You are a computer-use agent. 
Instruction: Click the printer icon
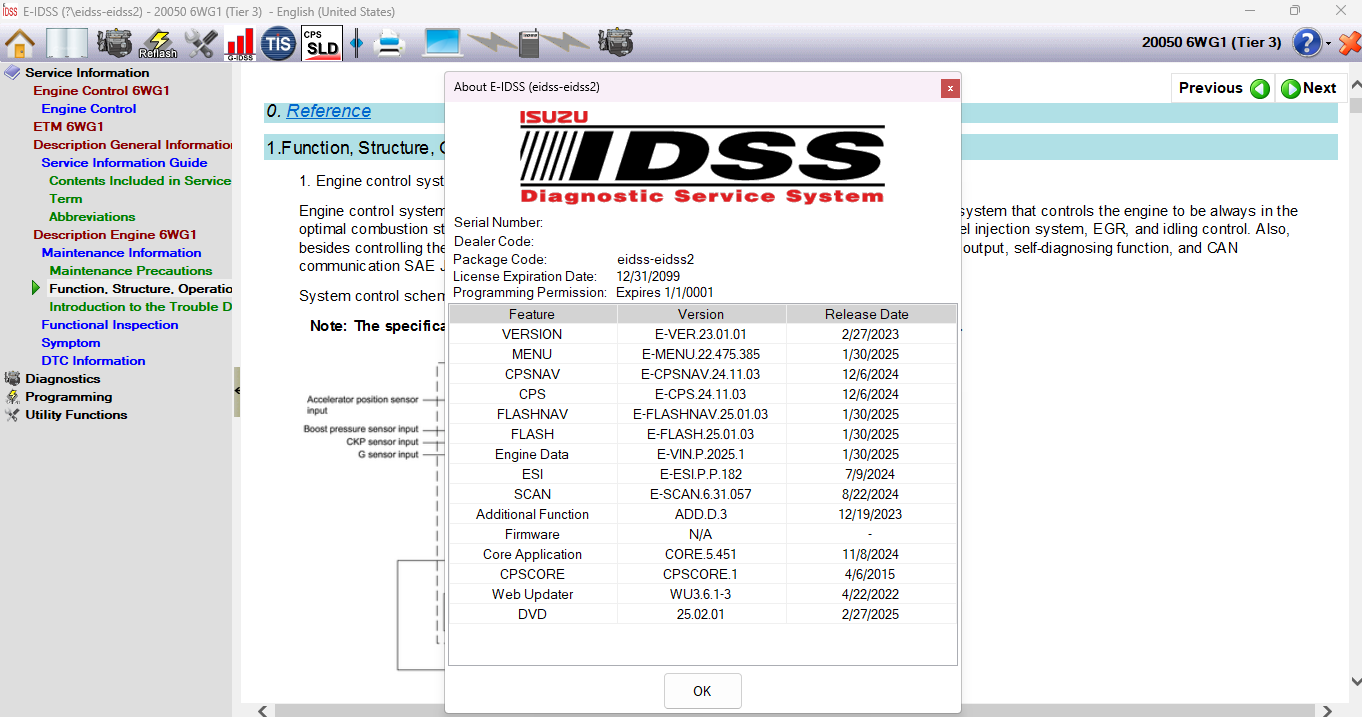click(x=390, y=44)
